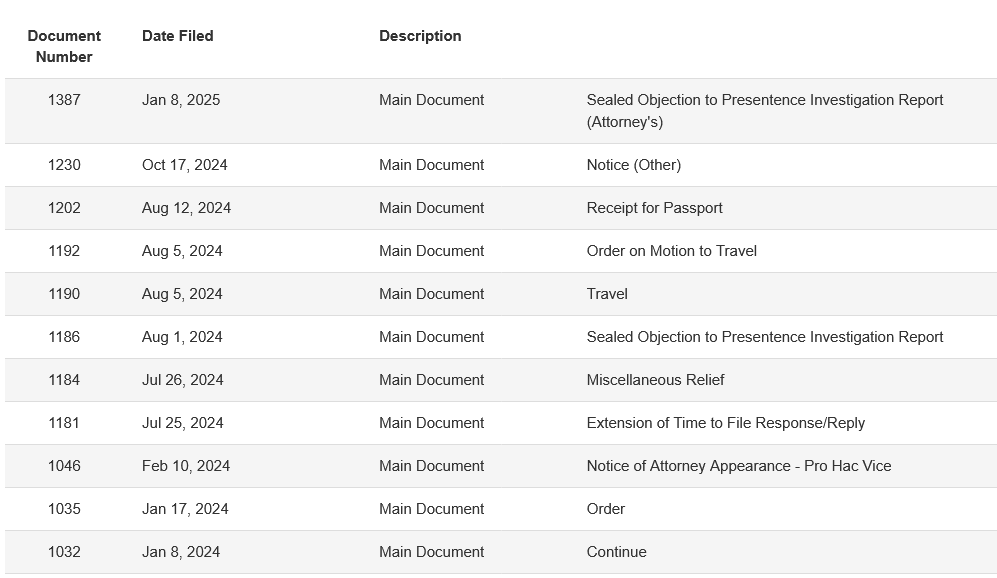Open document number 1387

(x=64, y=100)
